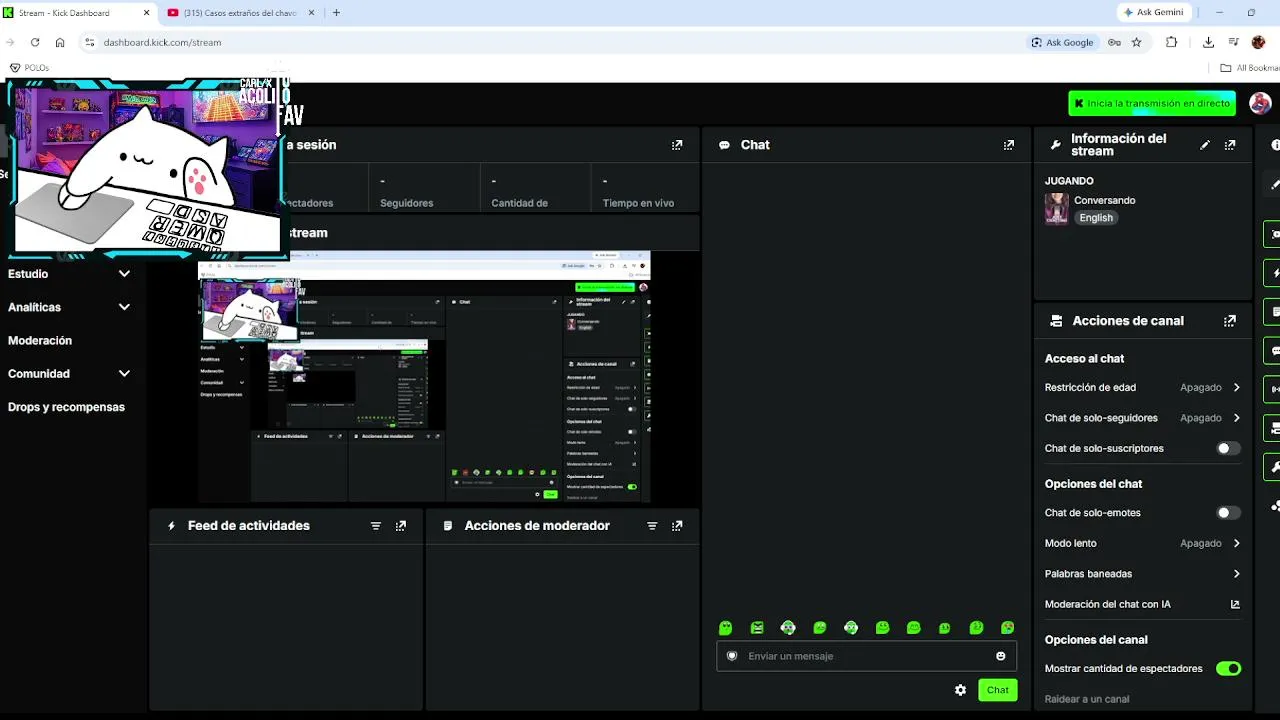Image resolution: width=1280 pixels, height=720 pixels.
Task: Open Drops y recompensas in sidebar
Action: pos(66,408)
